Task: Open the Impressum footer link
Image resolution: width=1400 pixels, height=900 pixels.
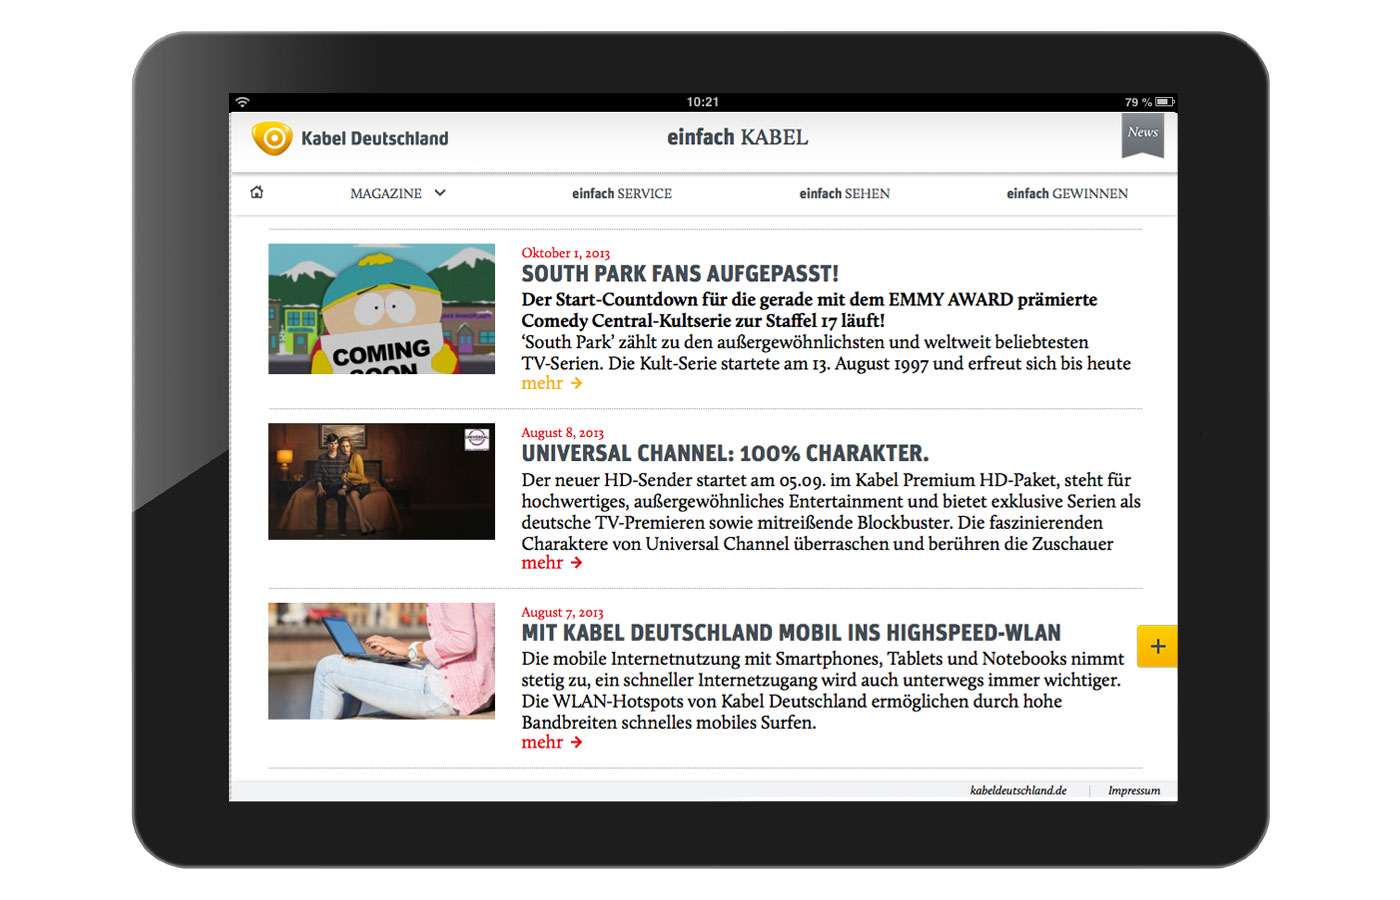Action: tap(1134, 790)
